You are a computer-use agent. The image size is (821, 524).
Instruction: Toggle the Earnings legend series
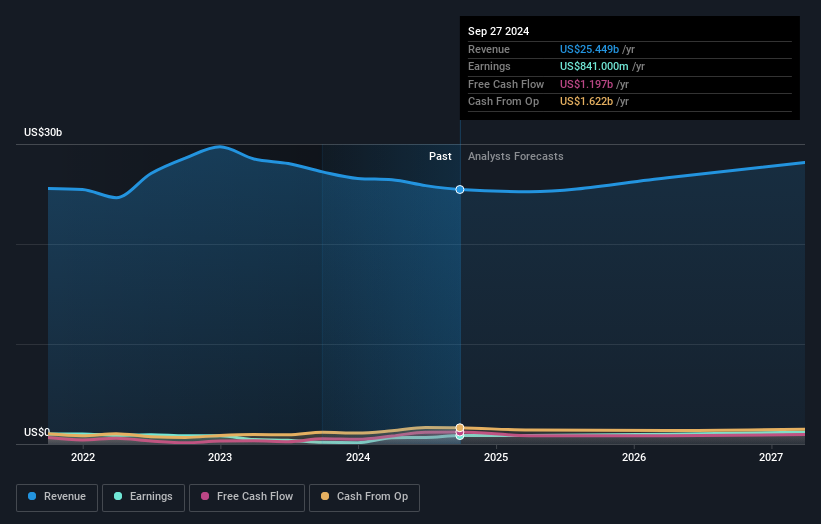[143, 497]
